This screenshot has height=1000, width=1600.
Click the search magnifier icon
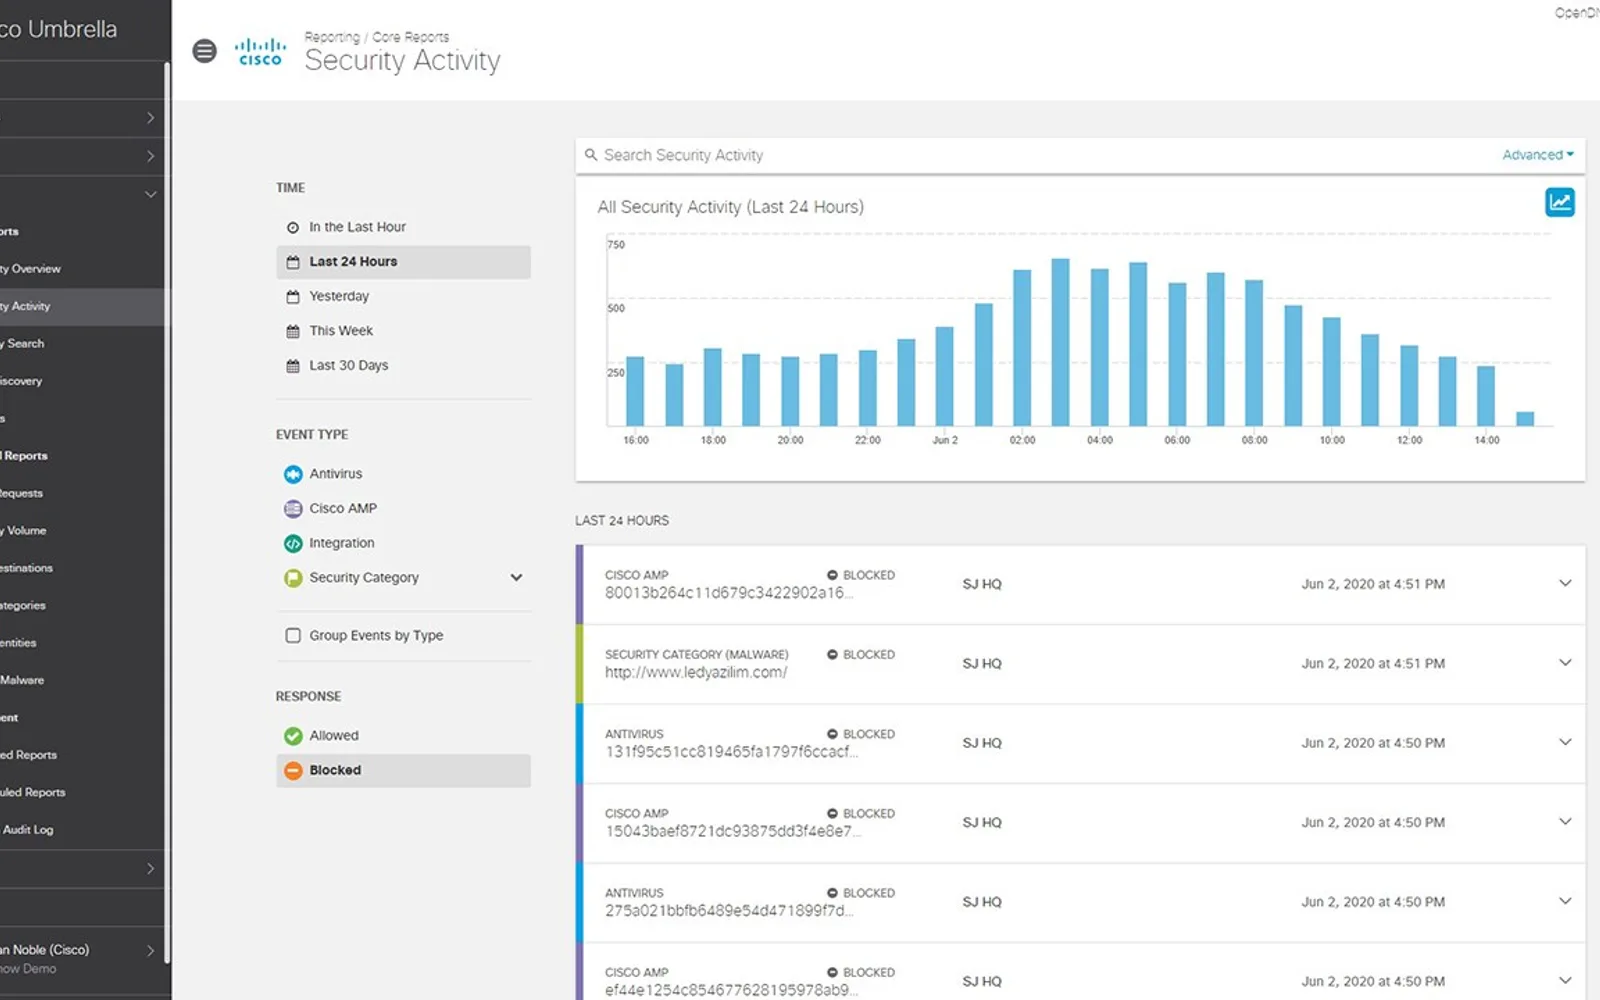pyautogui.click(x=591, y=155)
